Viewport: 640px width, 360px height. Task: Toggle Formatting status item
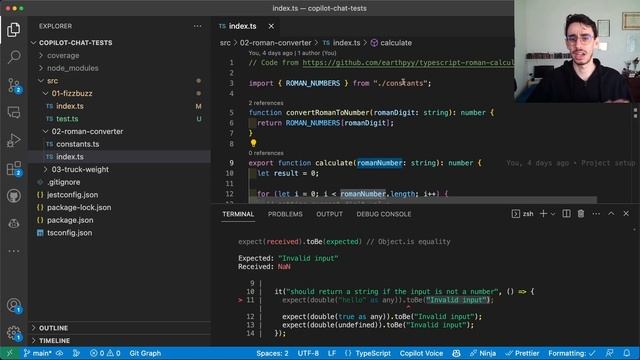point(572,353)
